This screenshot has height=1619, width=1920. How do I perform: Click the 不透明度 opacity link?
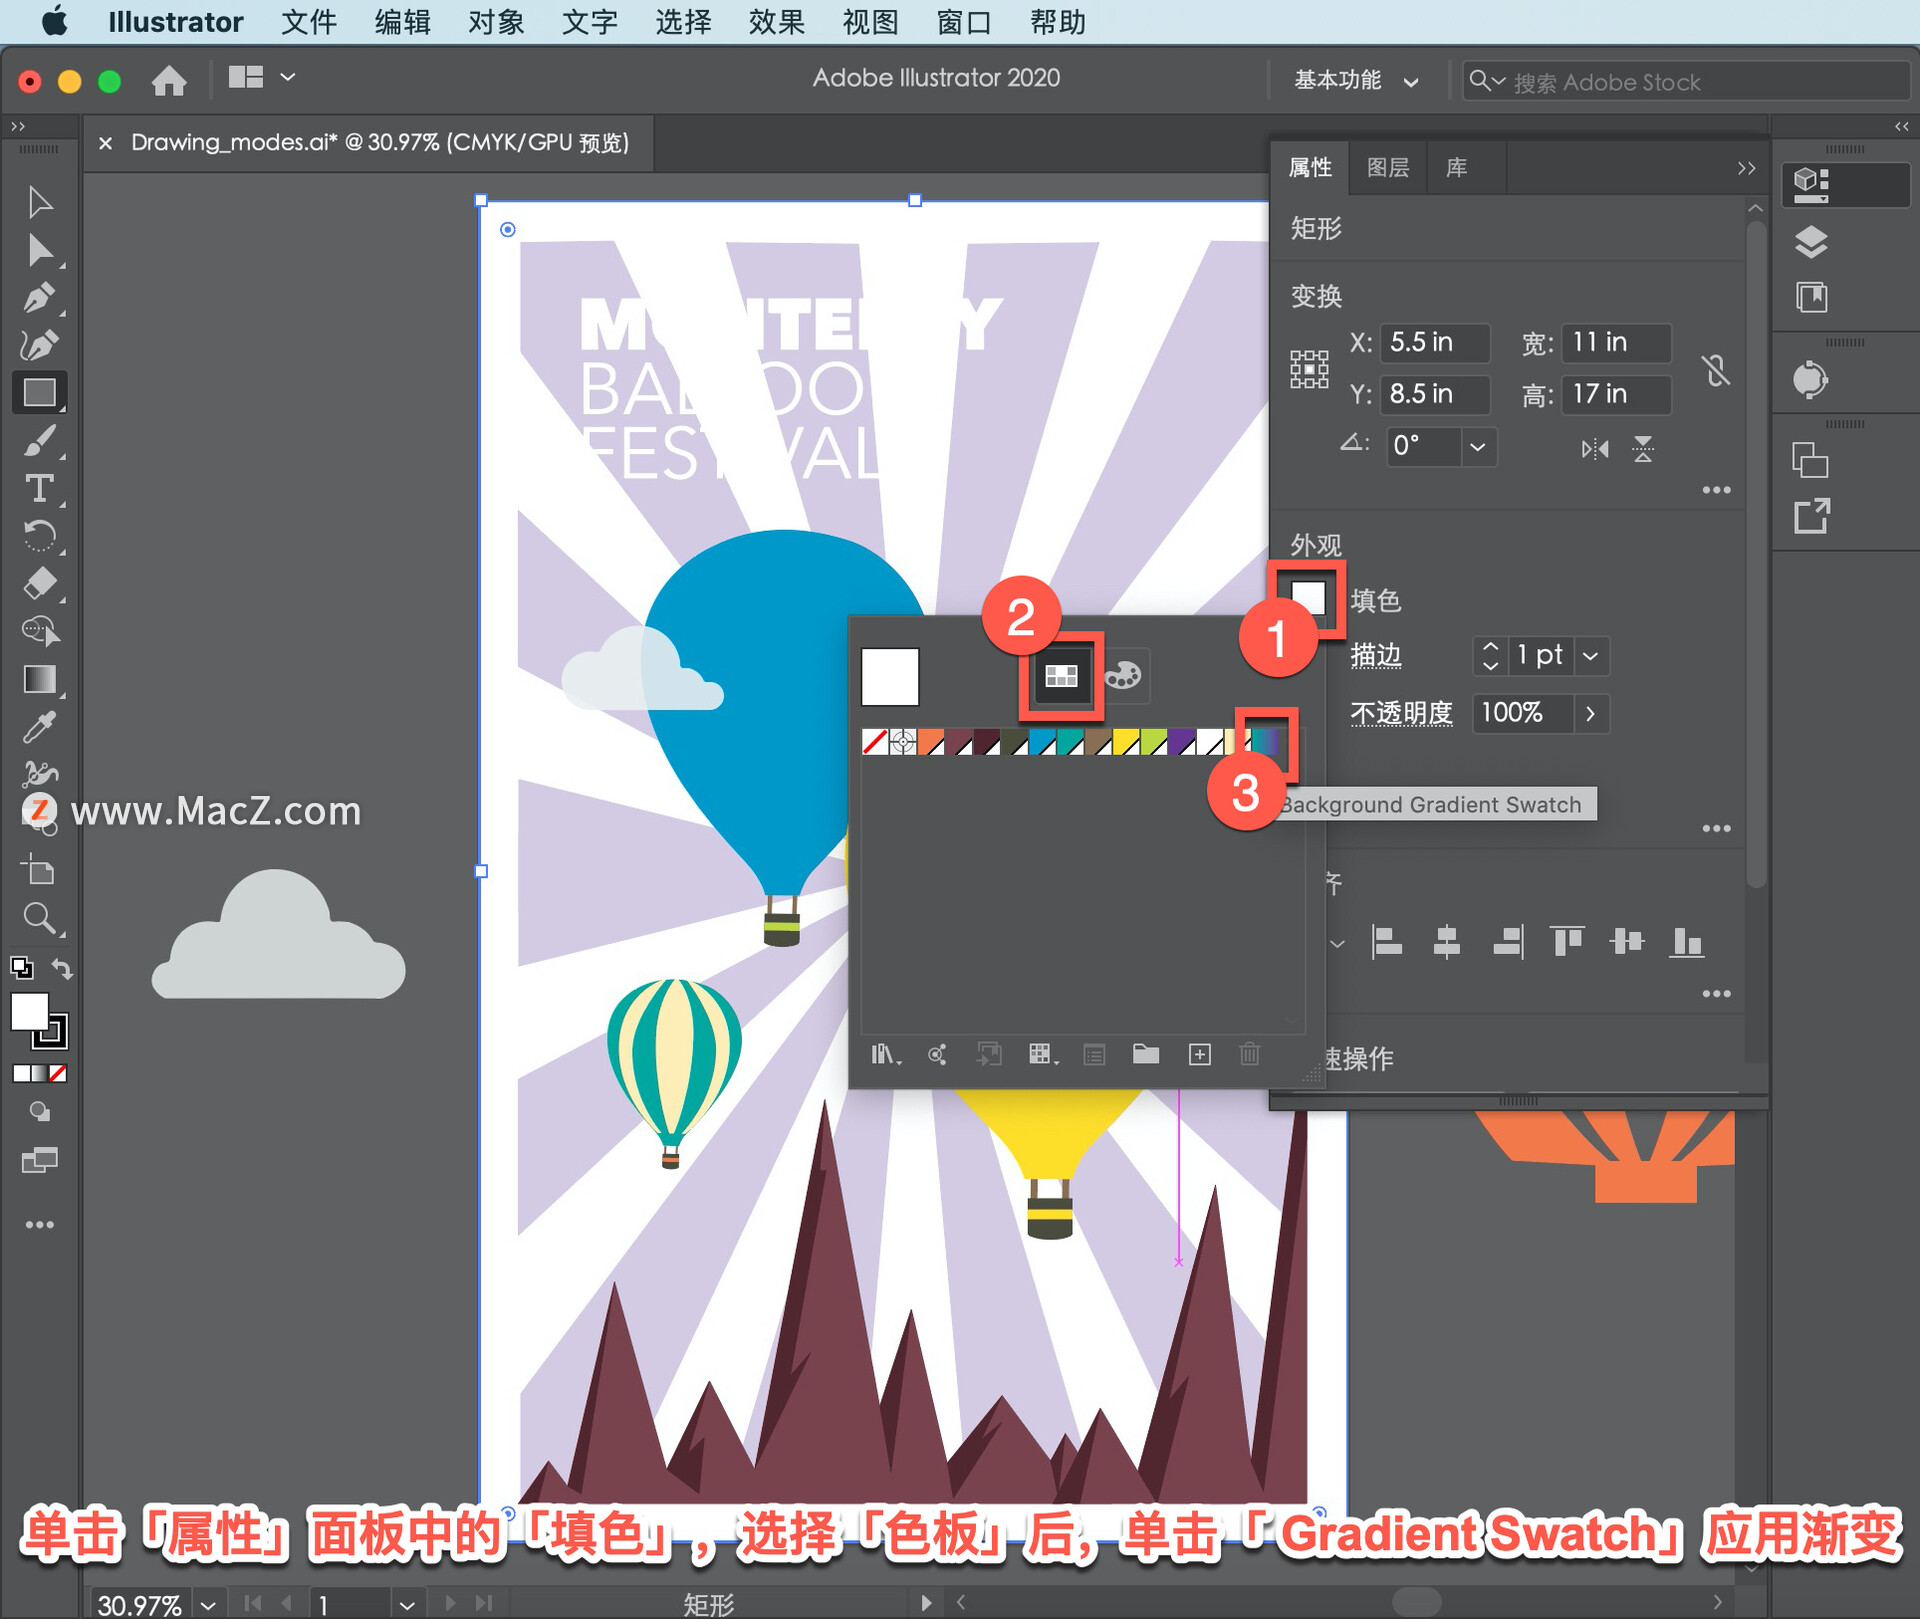(1400, 713)
